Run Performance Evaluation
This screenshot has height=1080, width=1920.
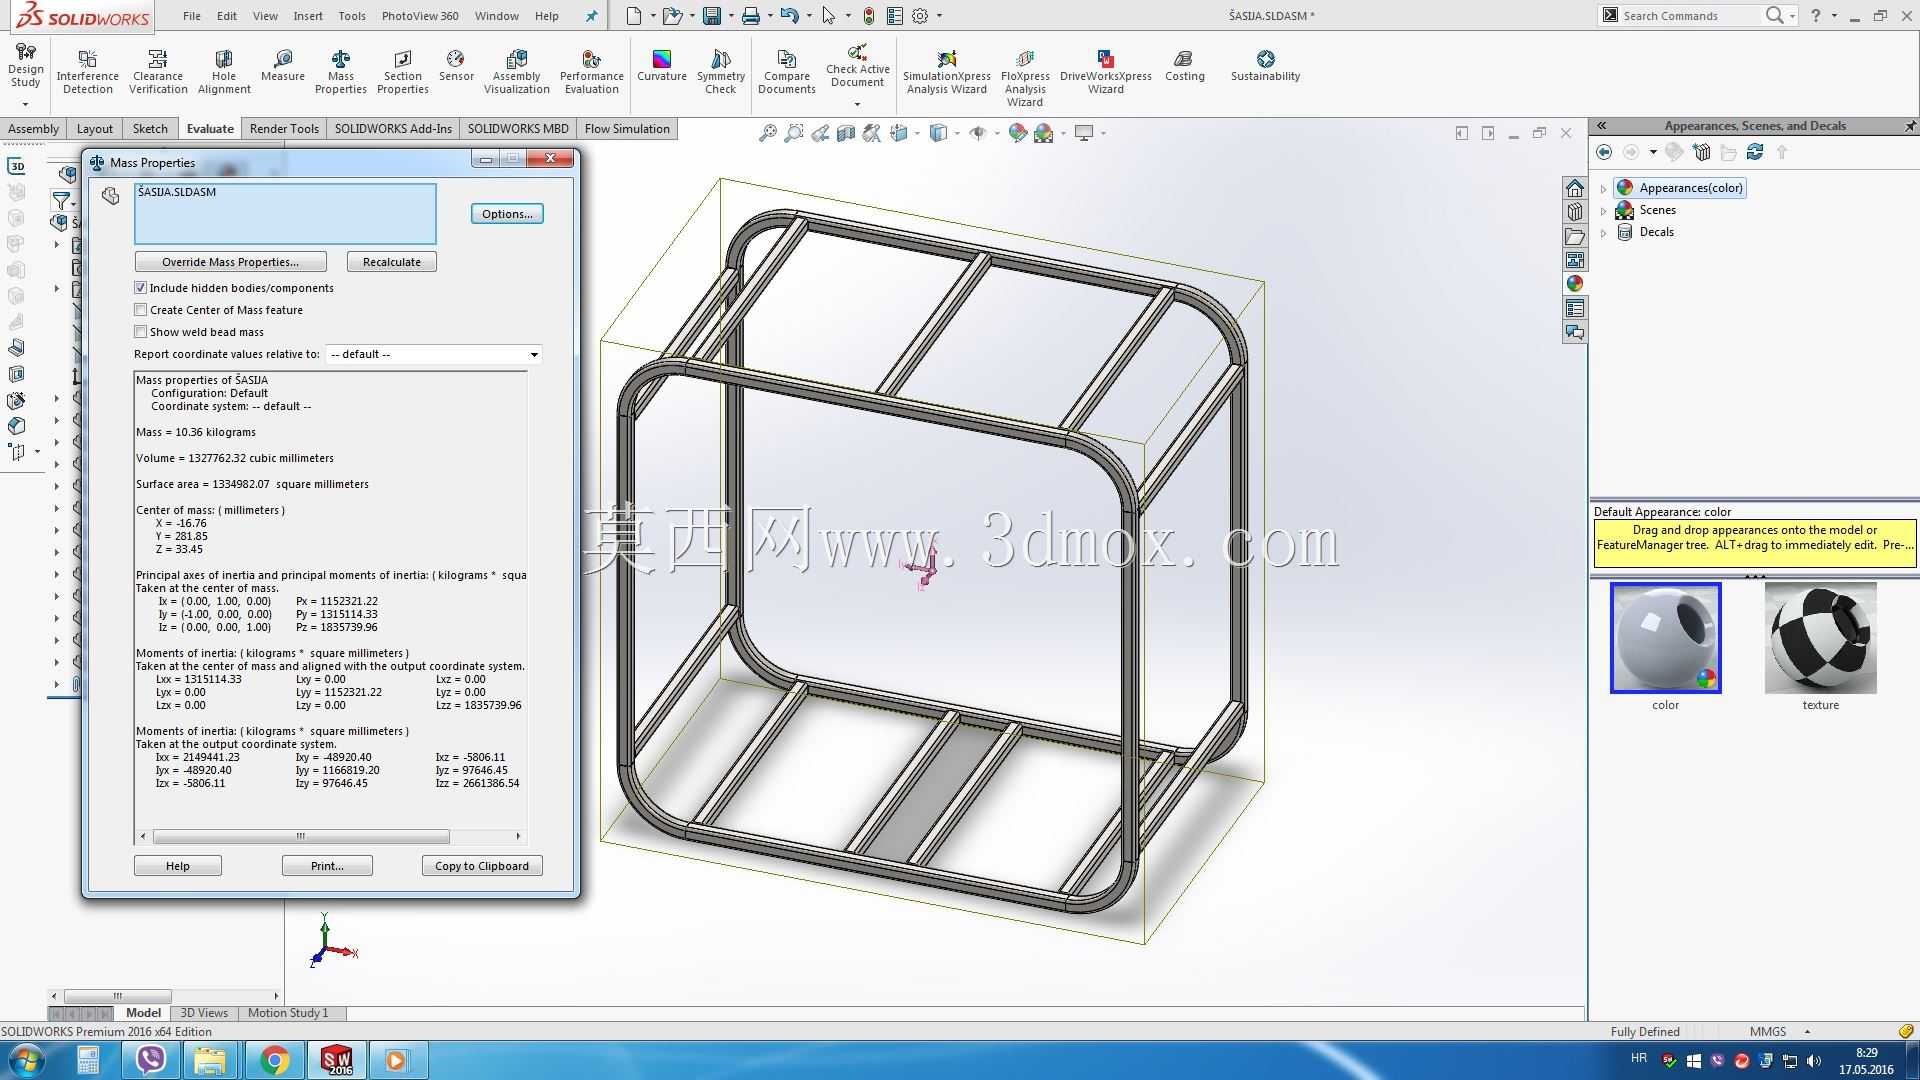click(592, 71)
